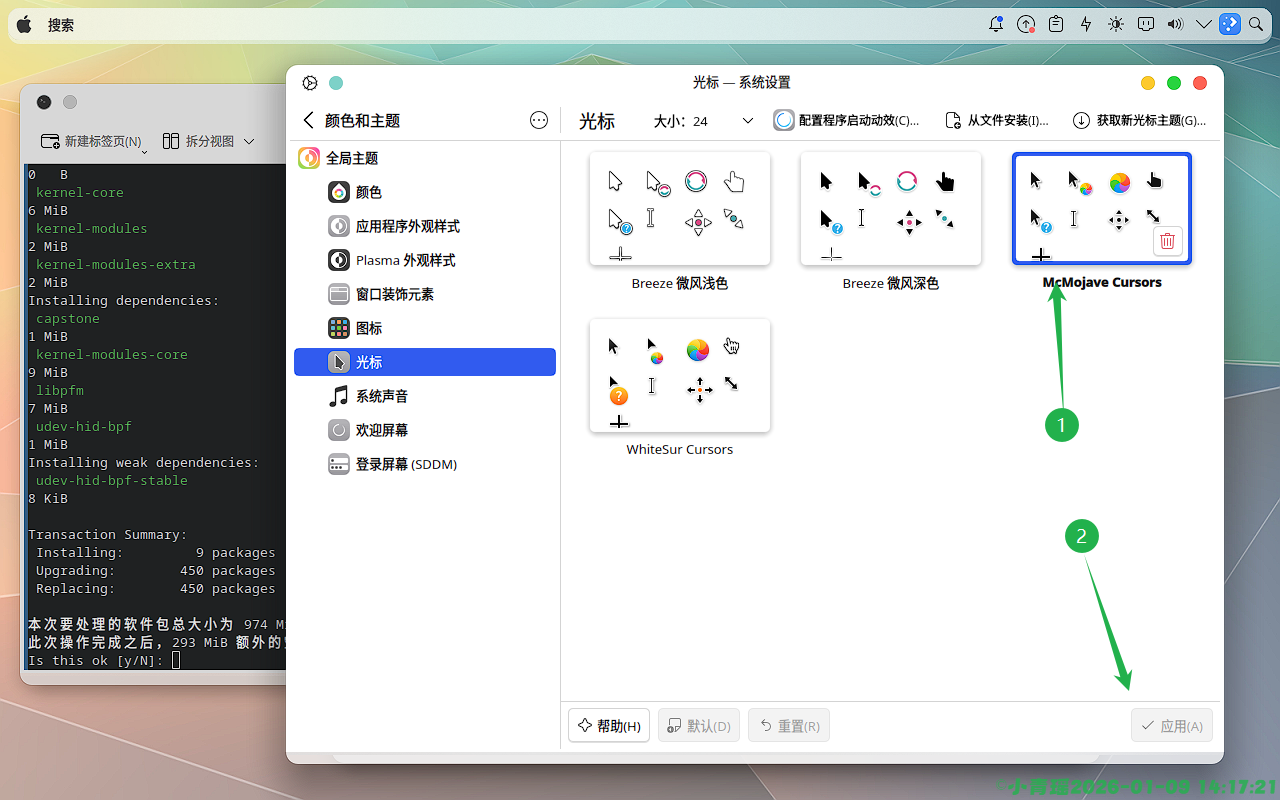
Task: Open the three-dot menu beside 颜色和主题
Action: [x=539, y=121]
